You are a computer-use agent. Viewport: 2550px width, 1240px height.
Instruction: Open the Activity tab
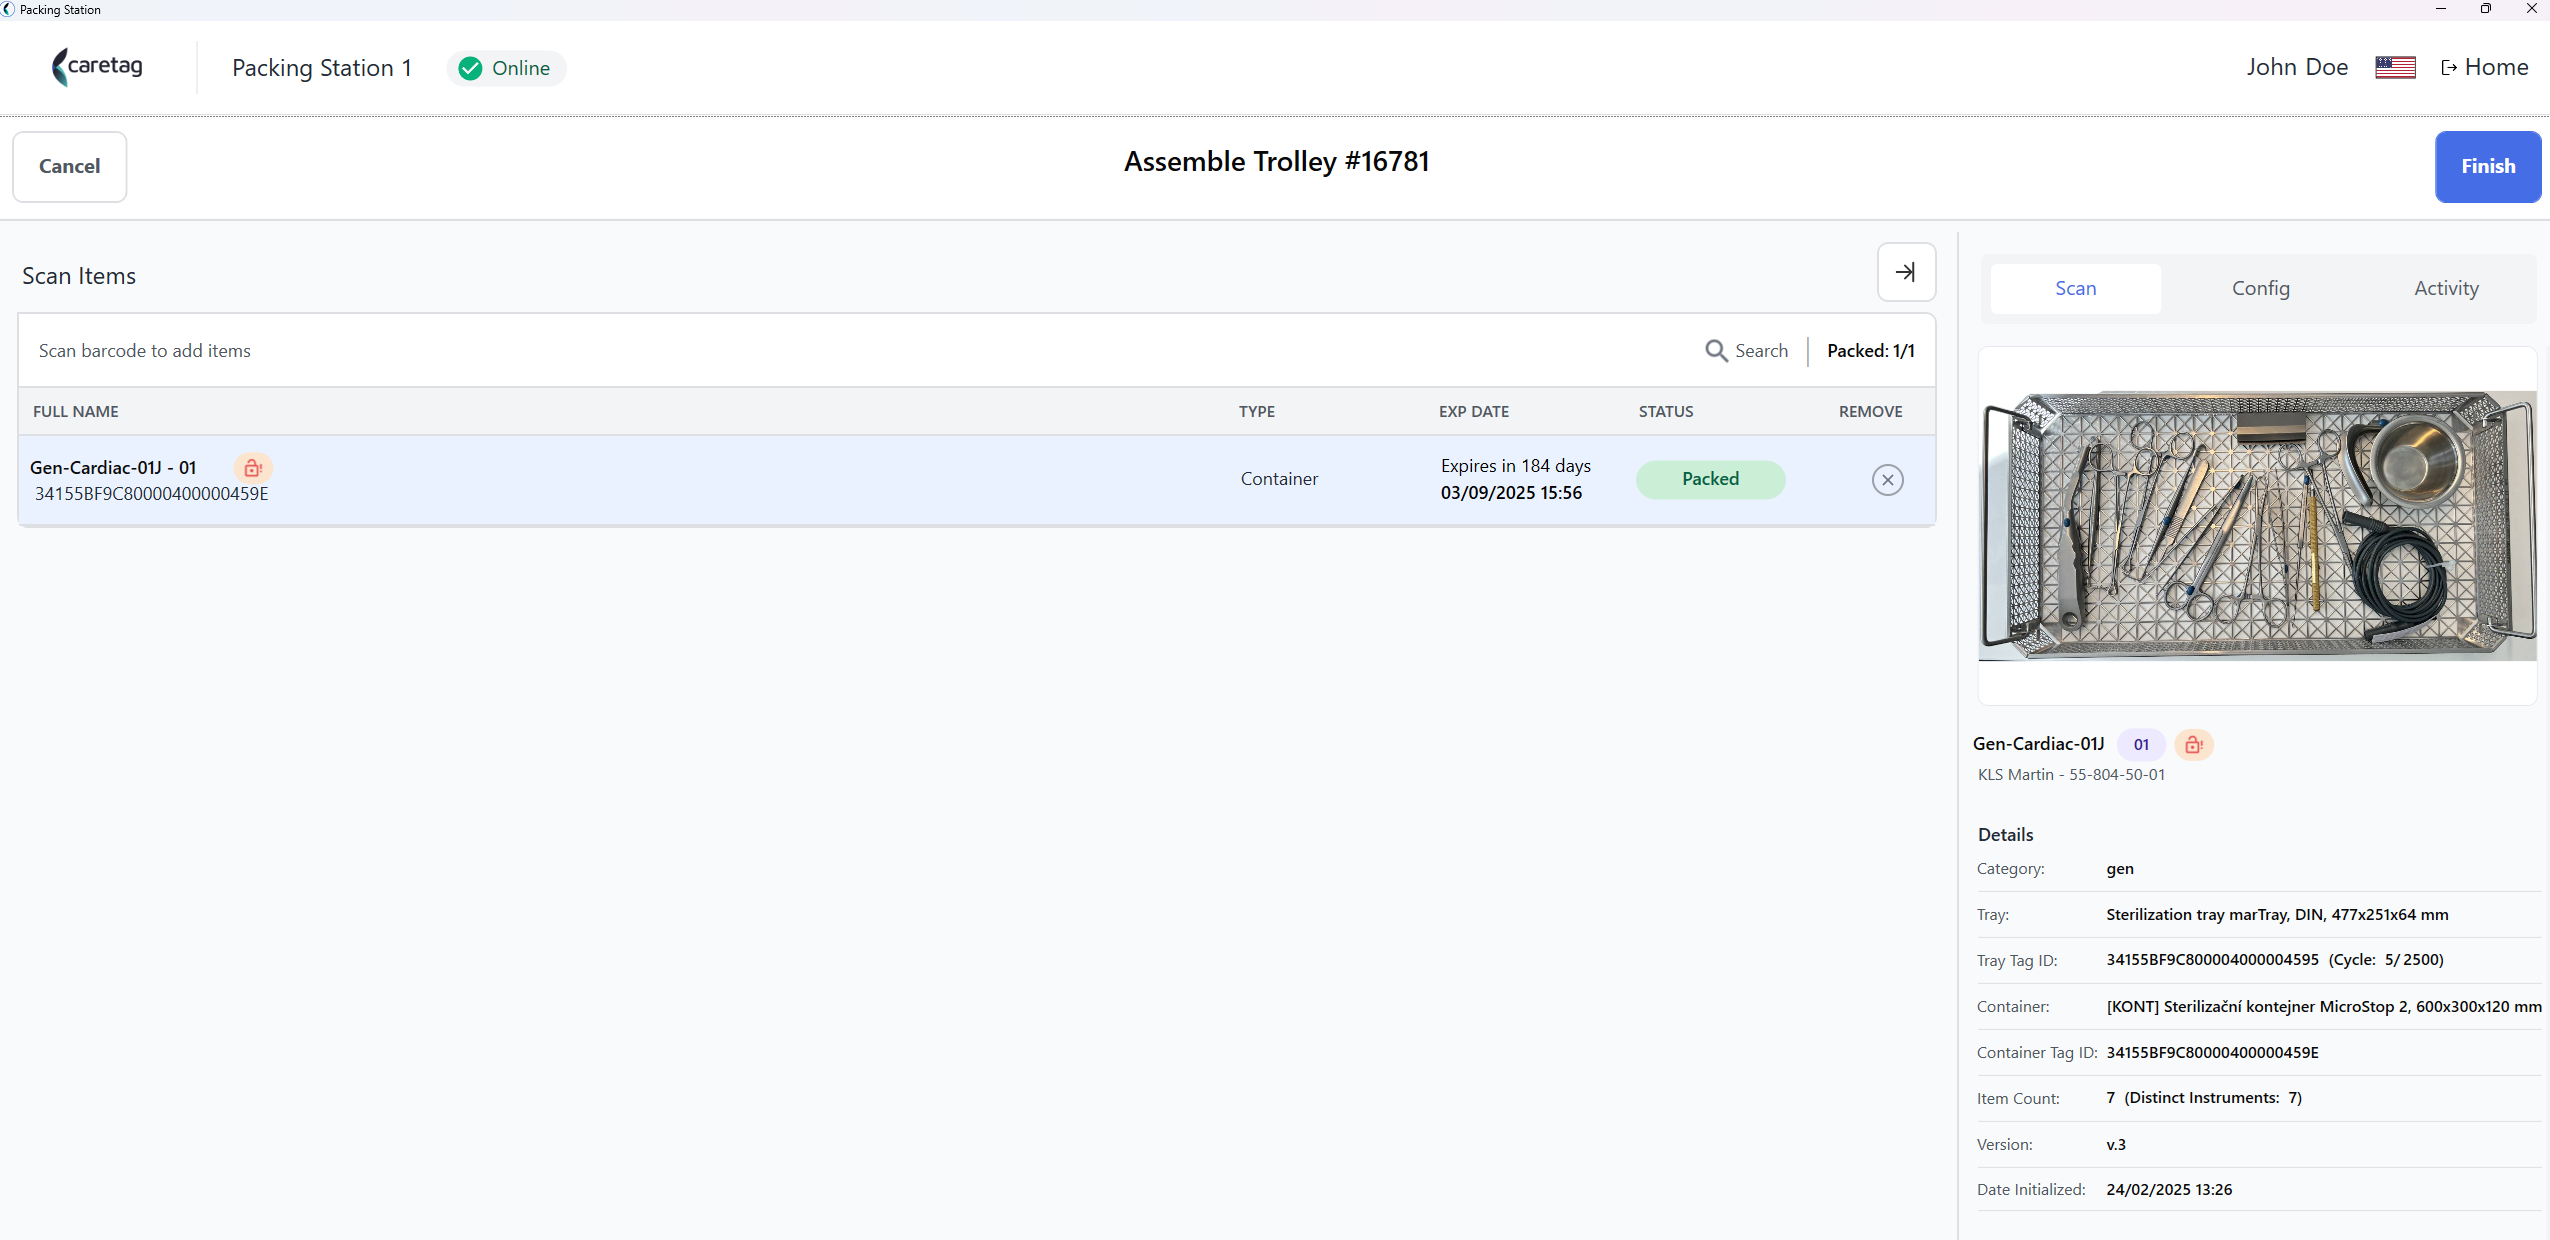2446,289
